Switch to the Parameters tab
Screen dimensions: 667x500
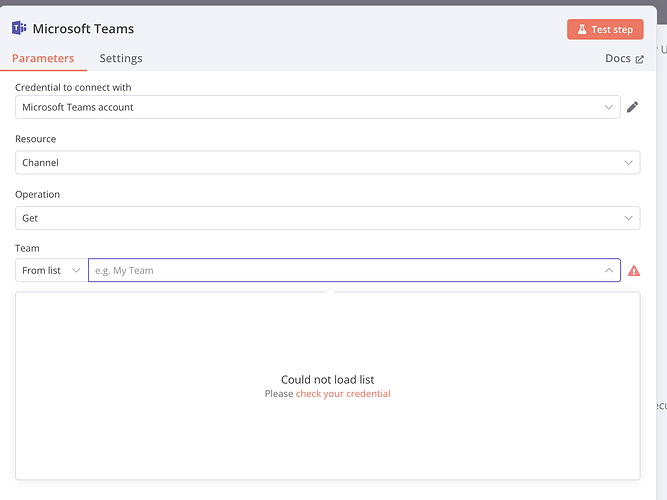tap(43, 58)
